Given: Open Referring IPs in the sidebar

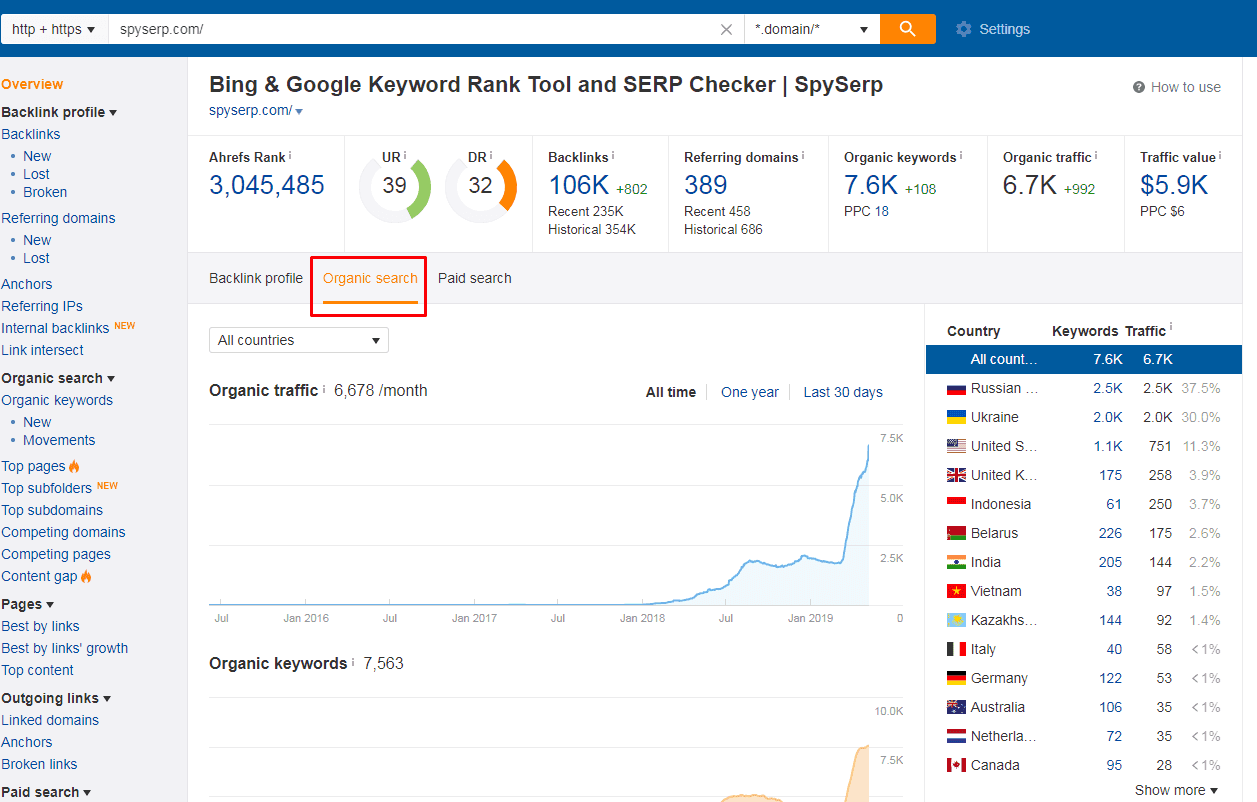Looking at the screenshot, I should point(42,306).
